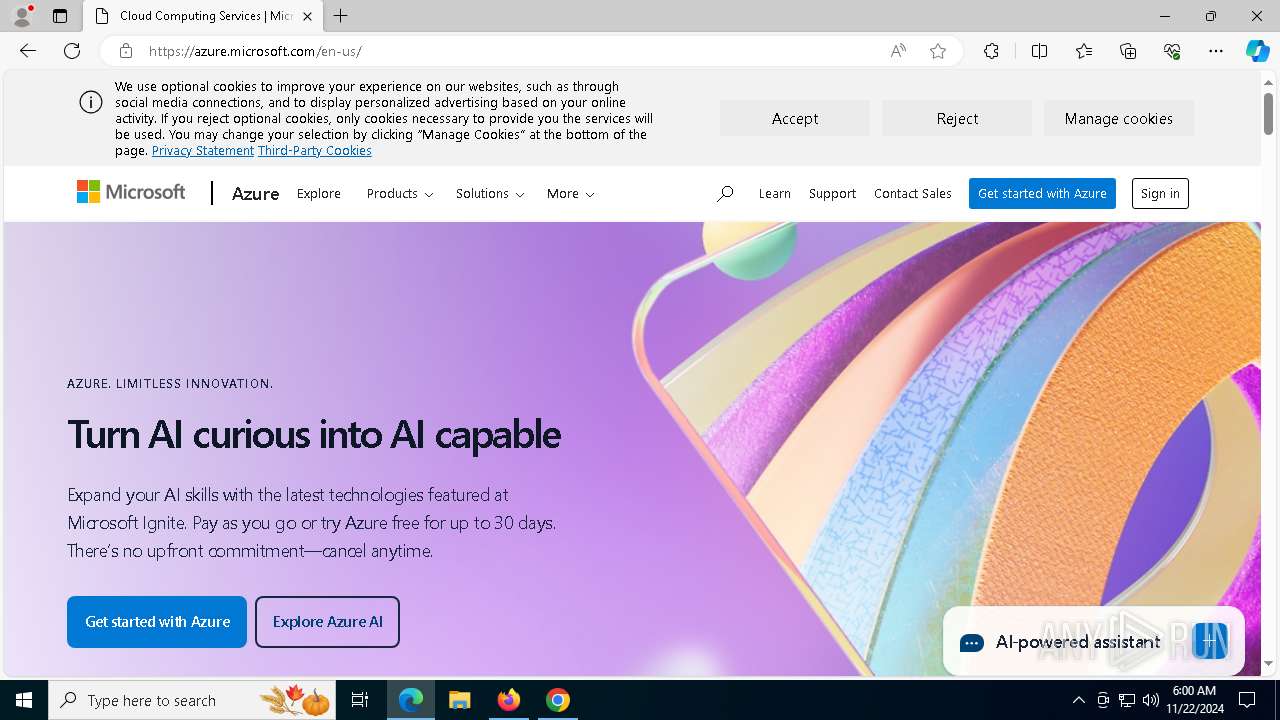Click the browser back arrow
This screenshot has width=1280, height=720.
pos(28,51)
